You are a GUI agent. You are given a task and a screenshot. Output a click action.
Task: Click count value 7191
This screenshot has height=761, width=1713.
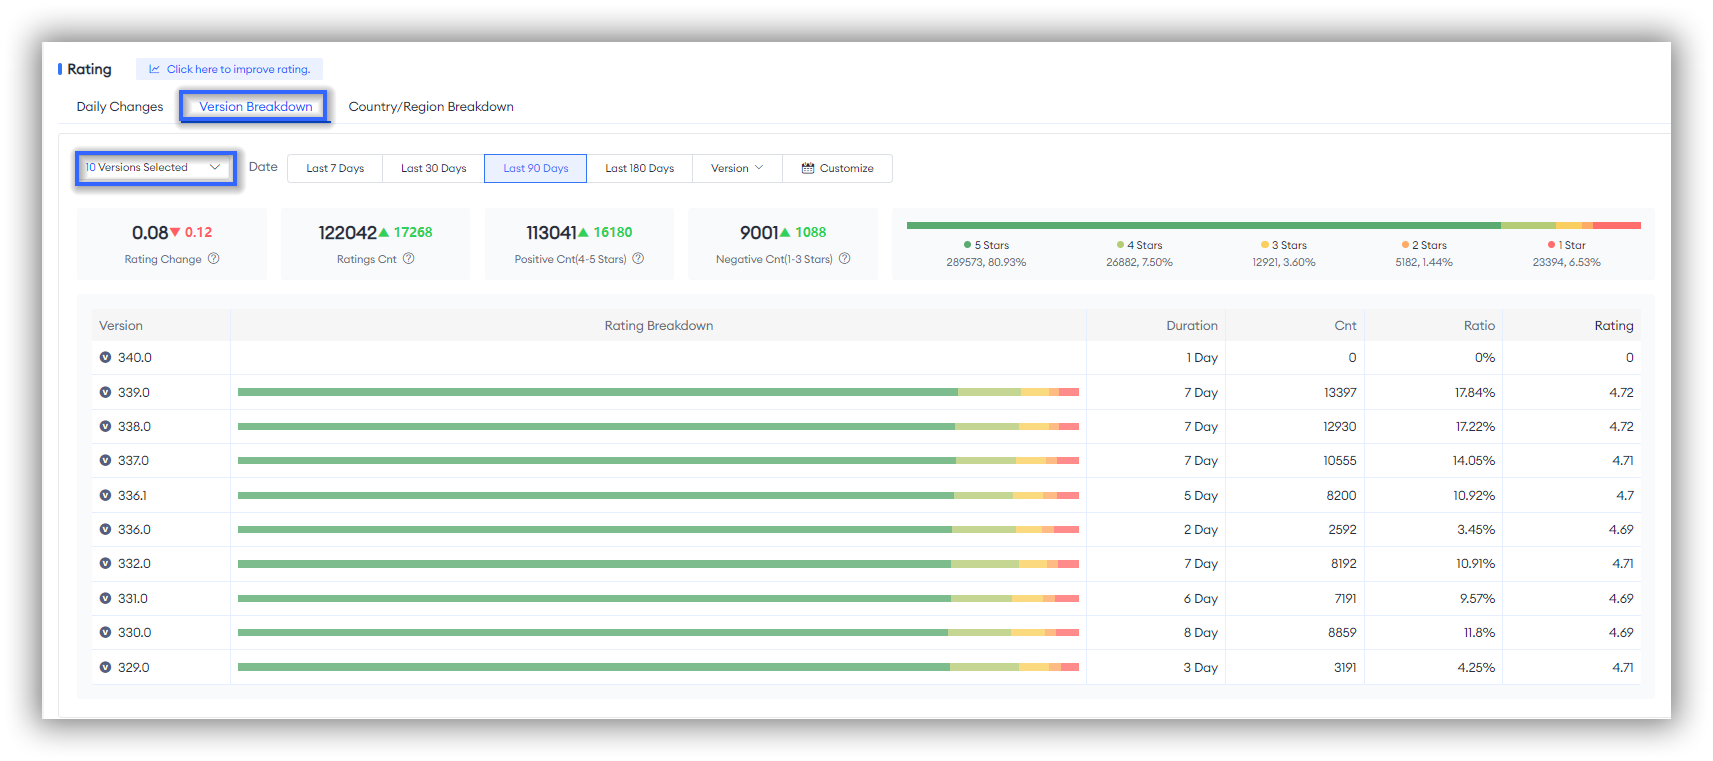[x=1345, y=598]
